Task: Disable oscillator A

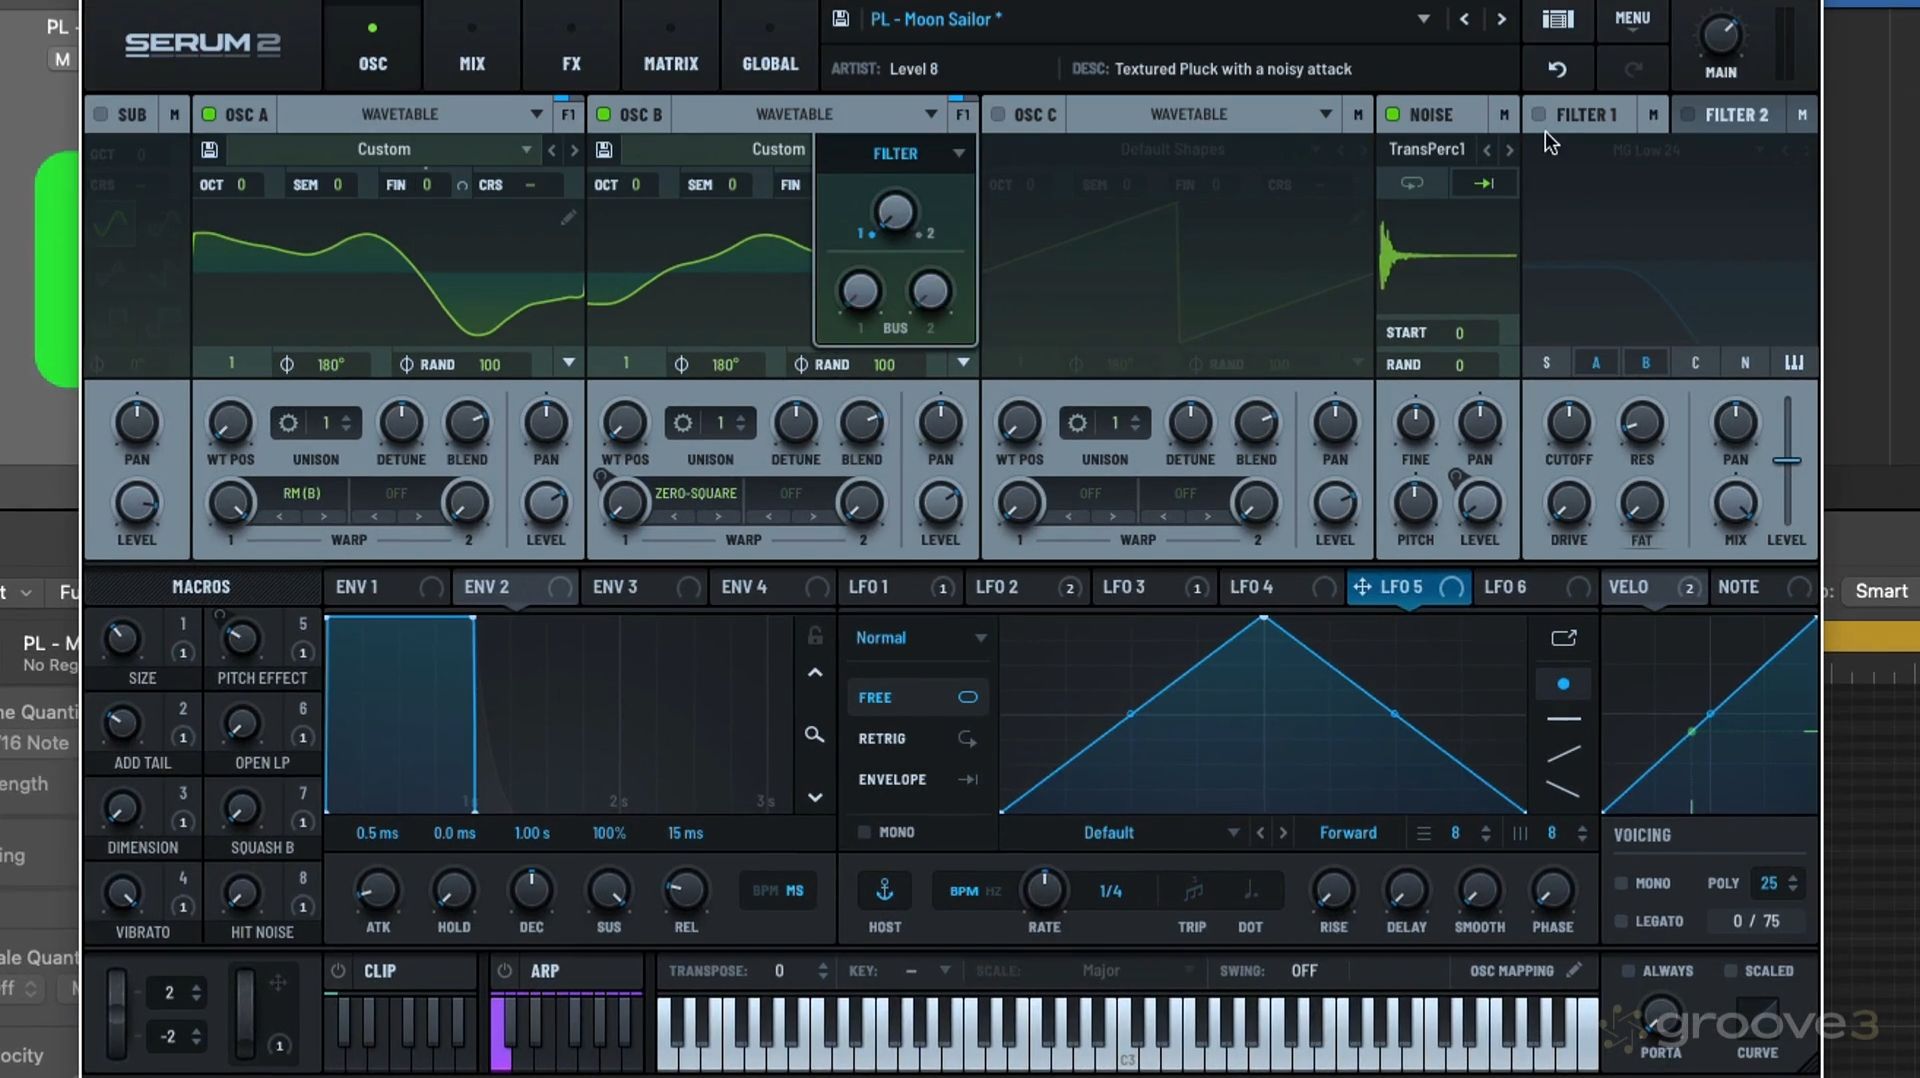Action: [x=209, y=114]
